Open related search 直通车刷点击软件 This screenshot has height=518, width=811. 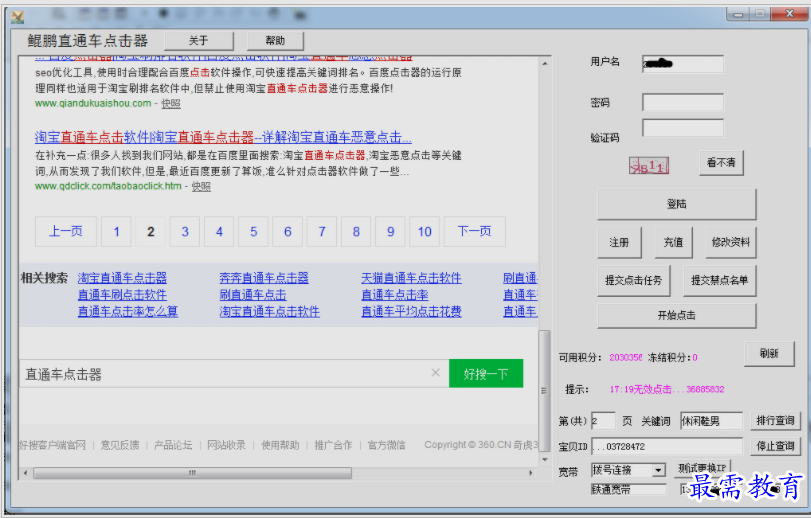tap(123, 295)
